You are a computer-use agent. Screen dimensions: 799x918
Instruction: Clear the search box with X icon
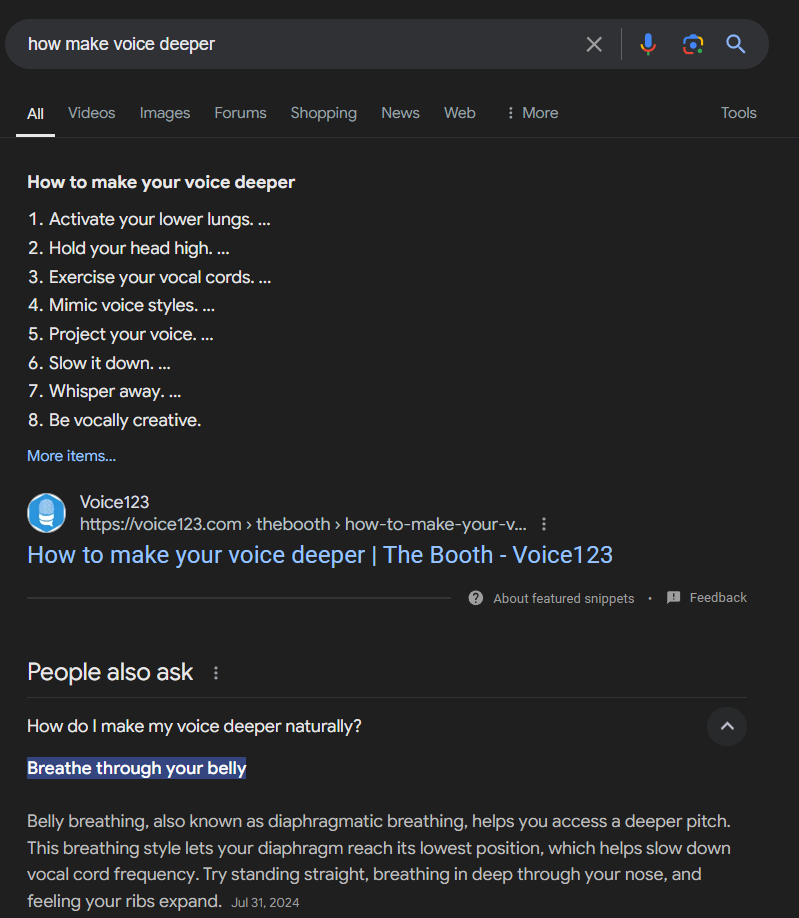click(x=594, y=44)
